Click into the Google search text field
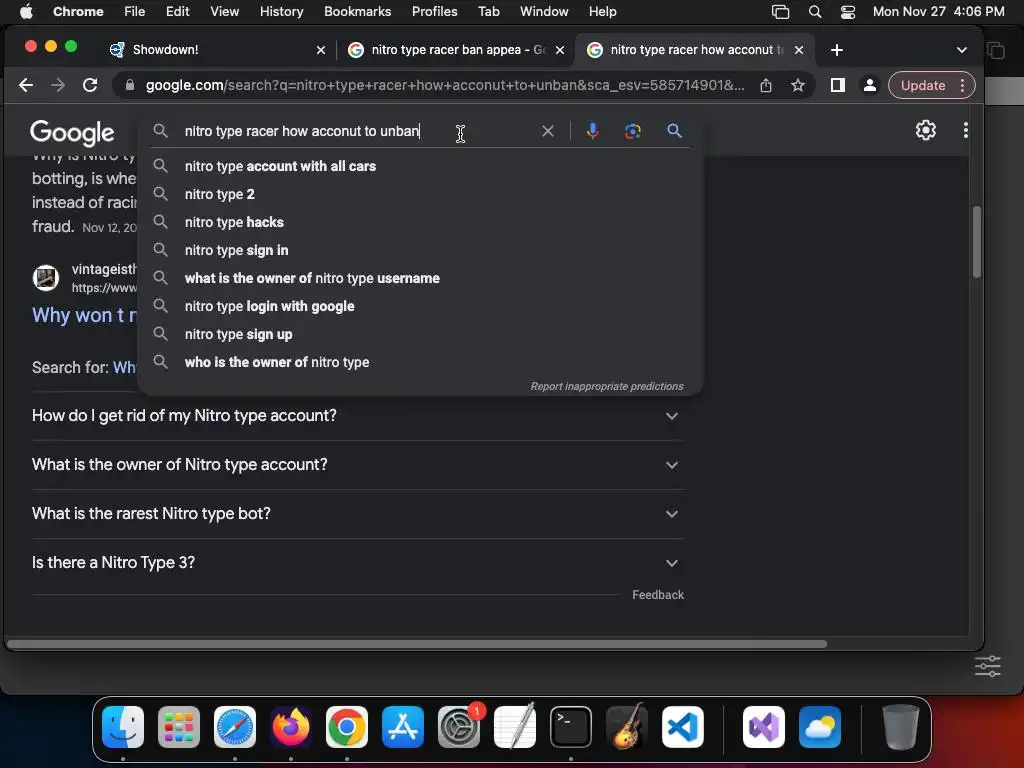The image size is (1024, 768). pyautogui.click(x=359, y=131)
